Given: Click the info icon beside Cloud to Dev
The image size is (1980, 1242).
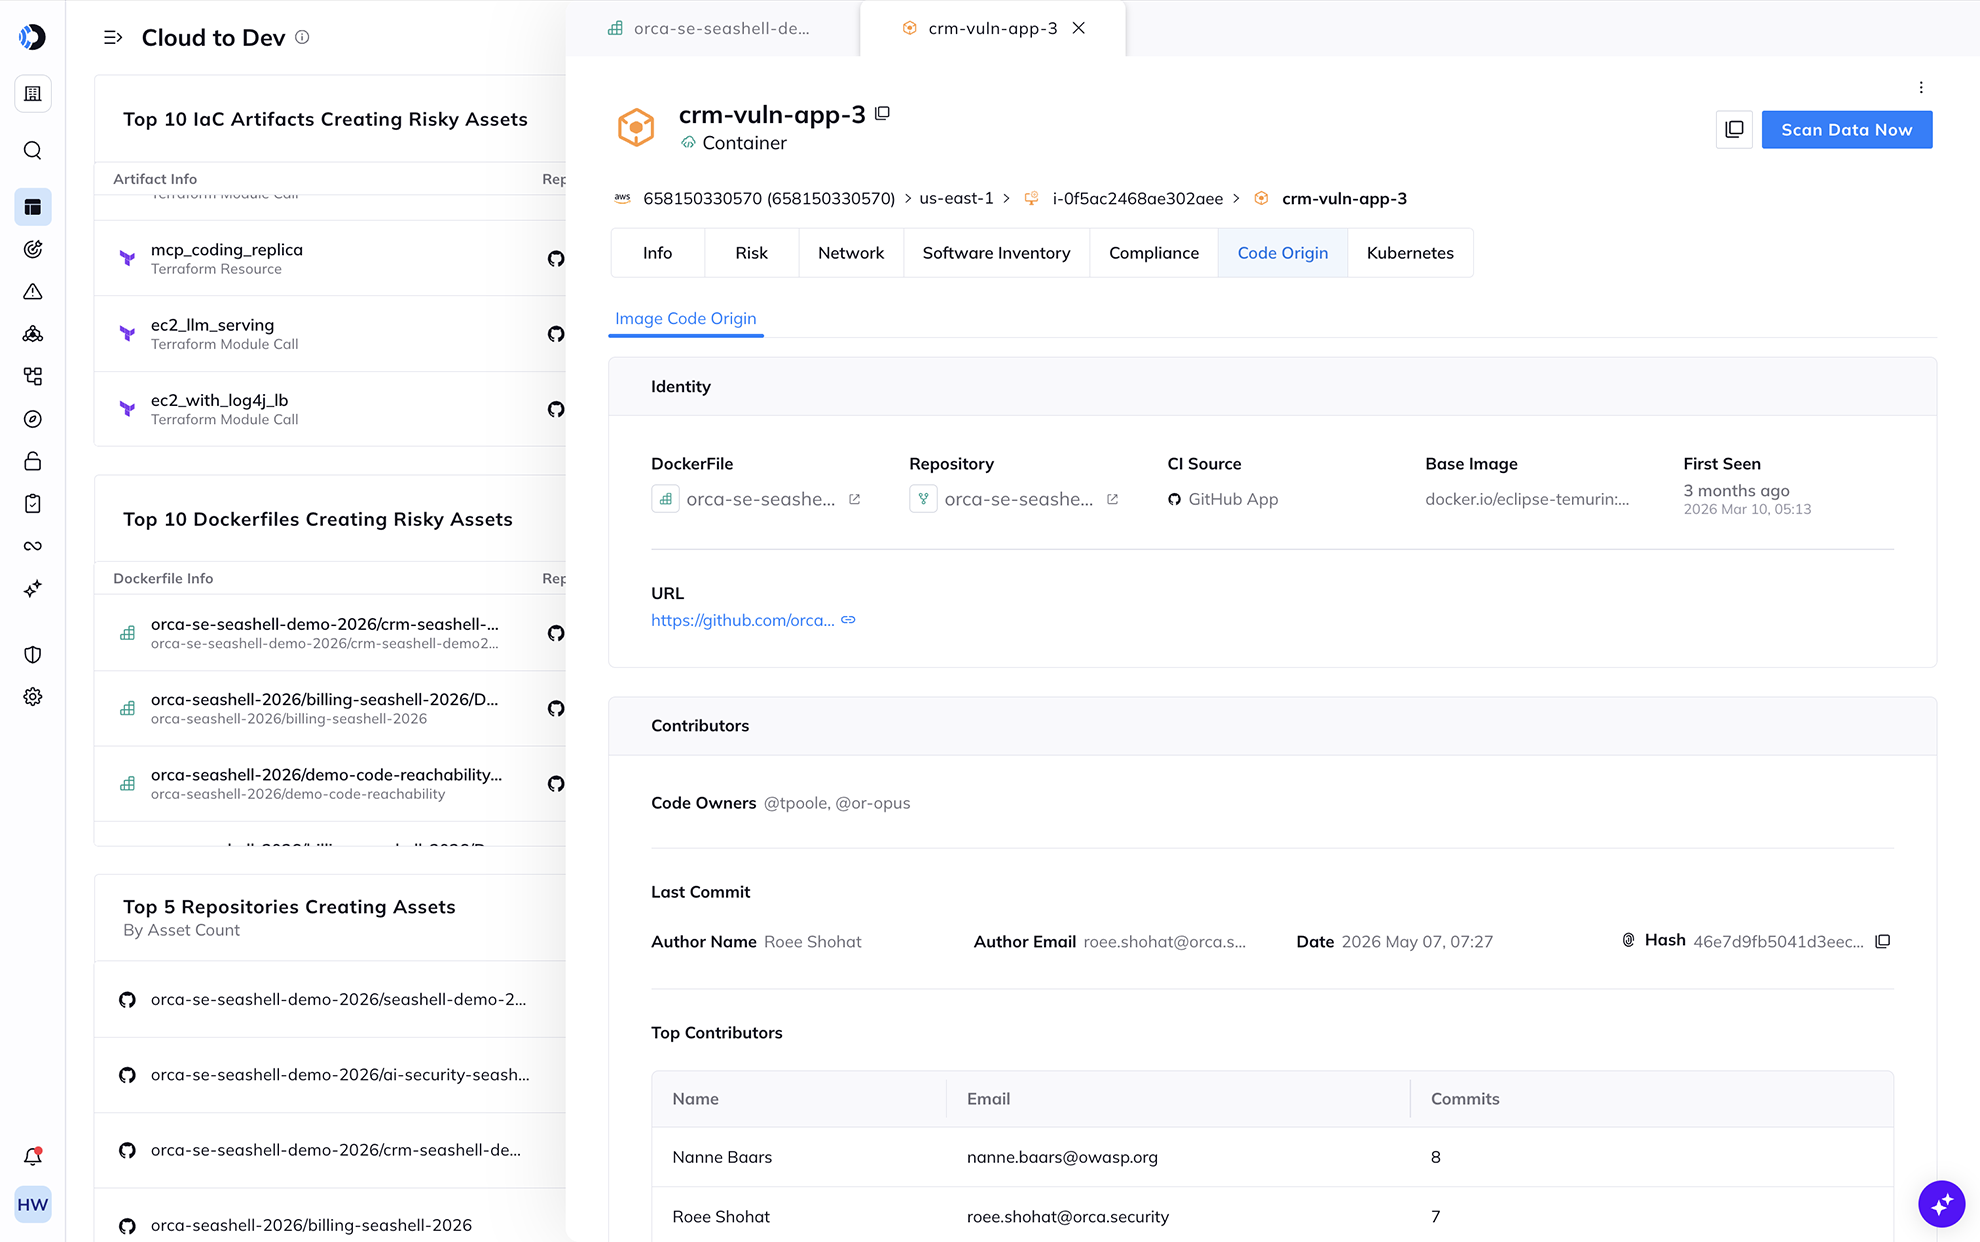Looking at the screenshot, I should (302, 37).
